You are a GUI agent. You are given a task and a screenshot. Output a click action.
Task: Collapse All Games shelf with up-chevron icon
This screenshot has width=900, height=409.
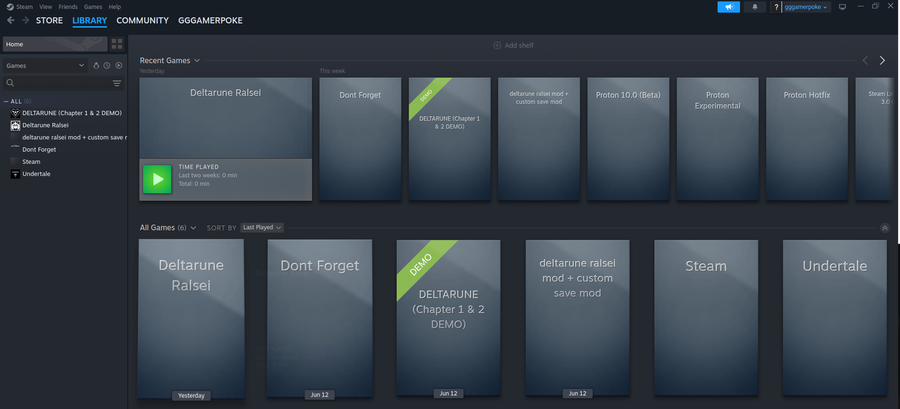pos(885,228)
